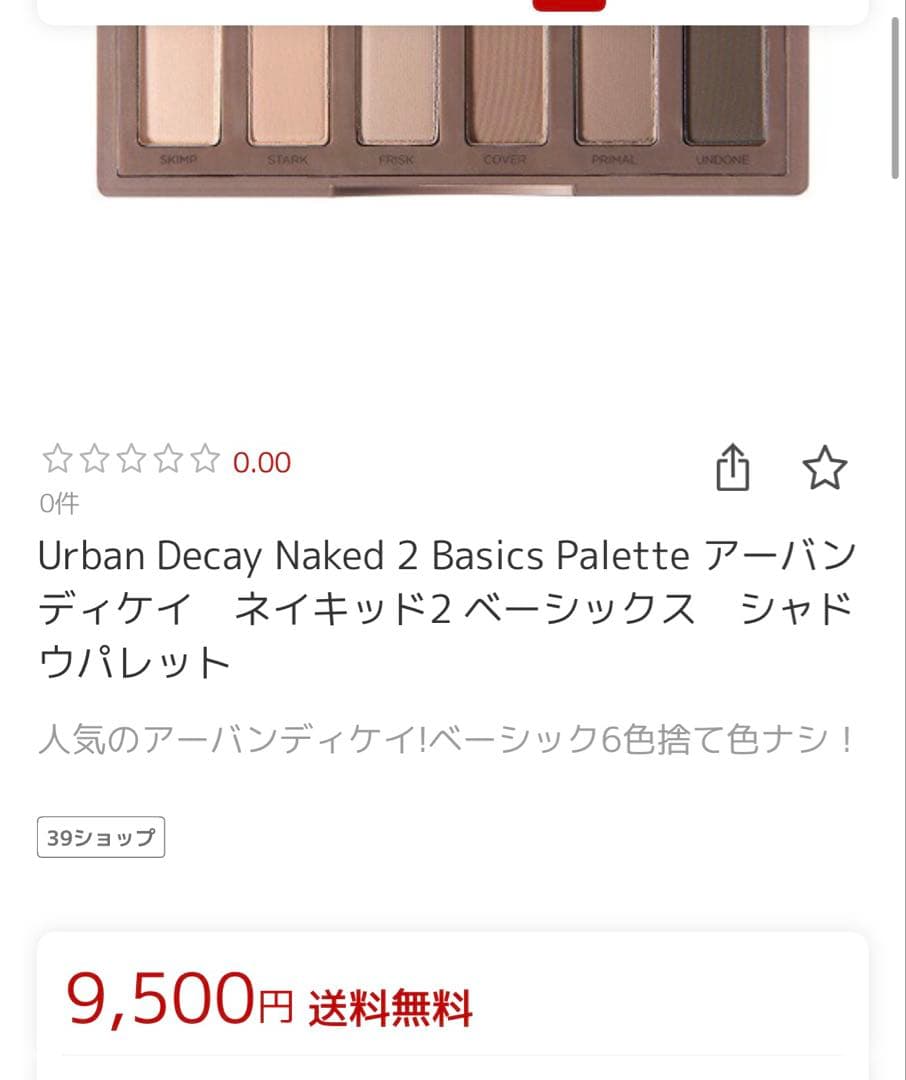
Task: Click the fifth rating star
Action: pos(205,460)
